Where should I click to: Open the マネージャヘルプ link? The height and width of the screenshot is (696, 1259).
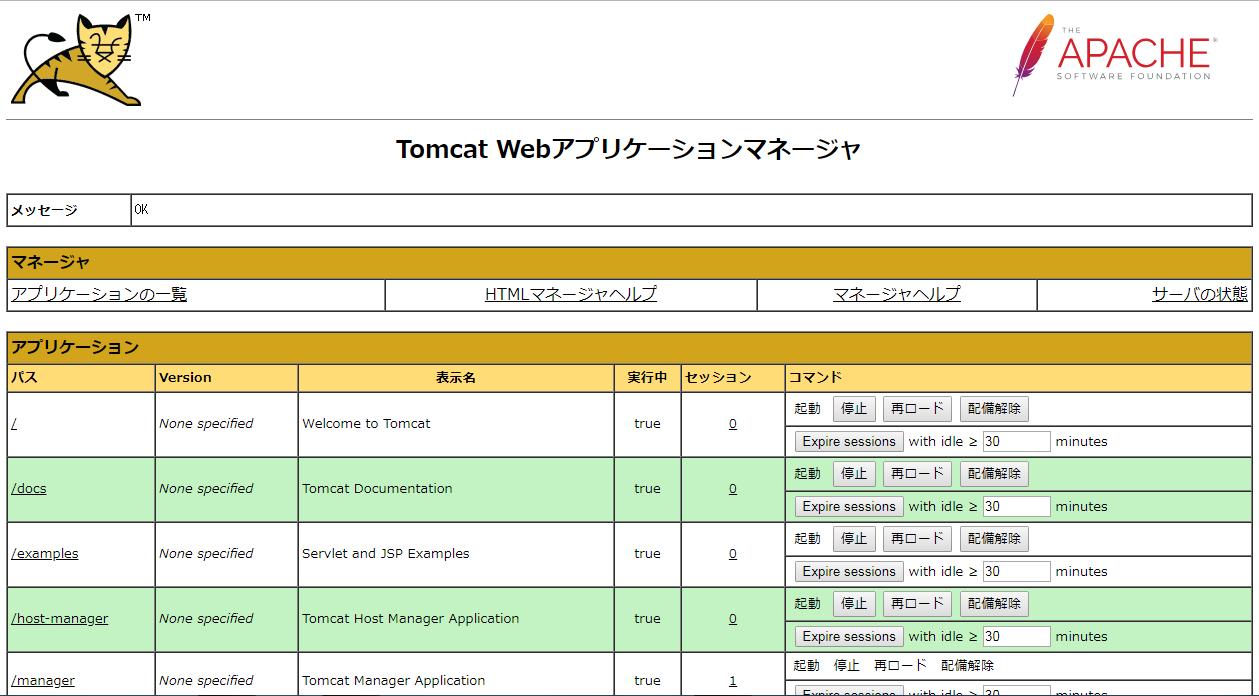tap(897, 294)
